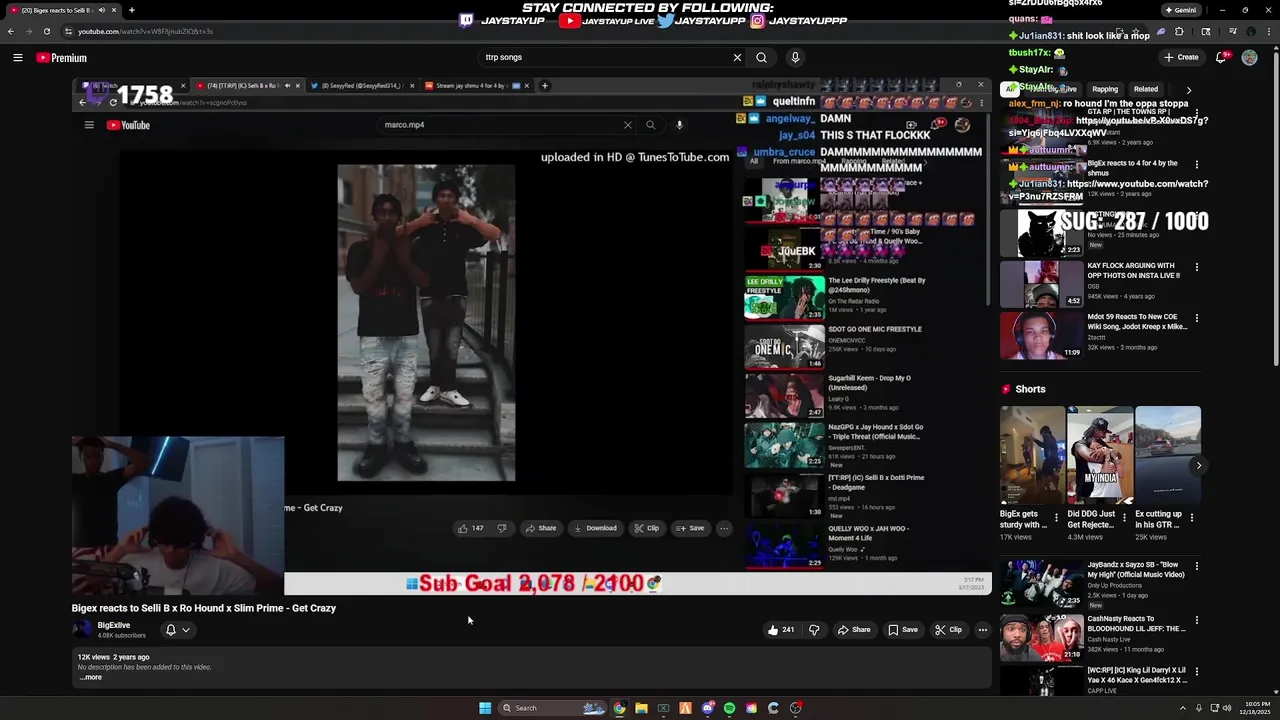Open the Gemini button in Chrome
1280x720 pixels.
click(1180, 10)
